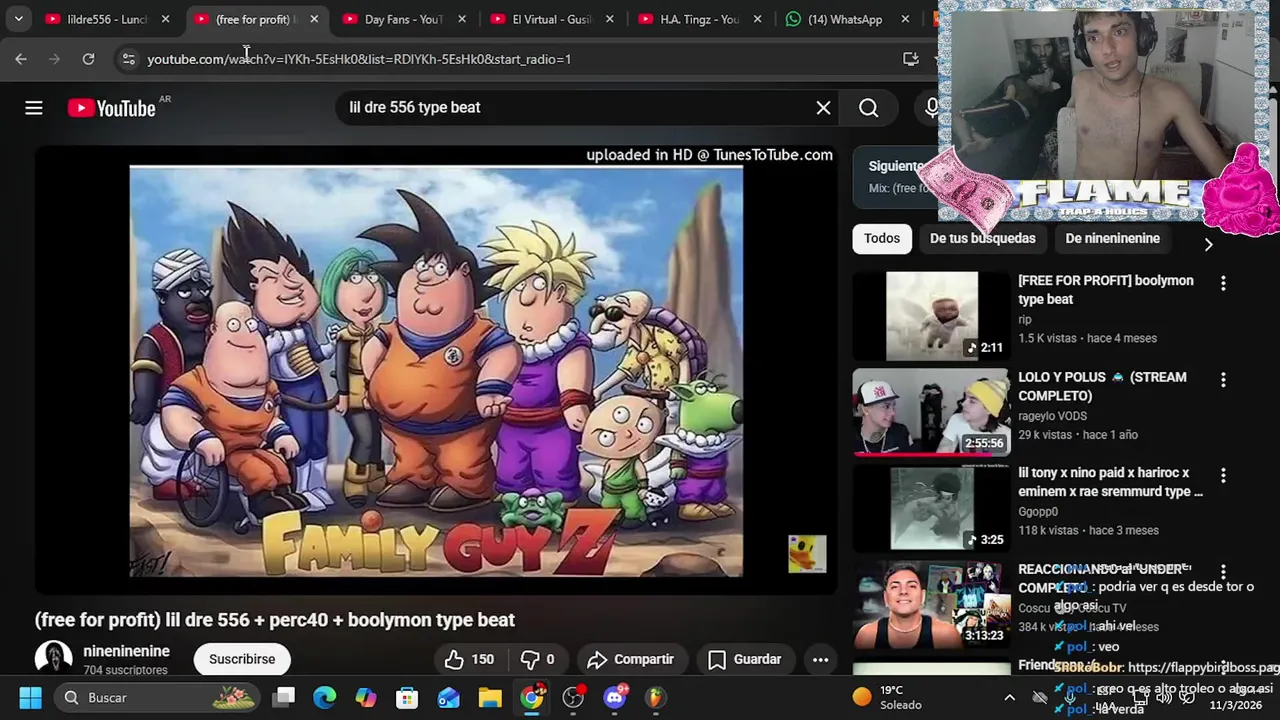Open Microsoft Store from the taskbar
The image size is (1280, 720).
(407, 697)
